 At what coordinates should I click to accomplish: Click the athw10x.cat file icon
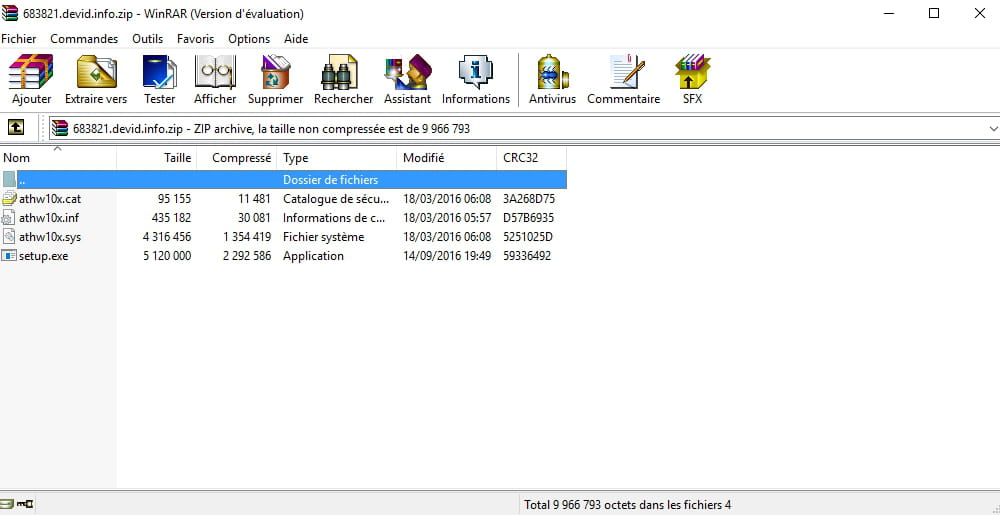tap(9, 198)
